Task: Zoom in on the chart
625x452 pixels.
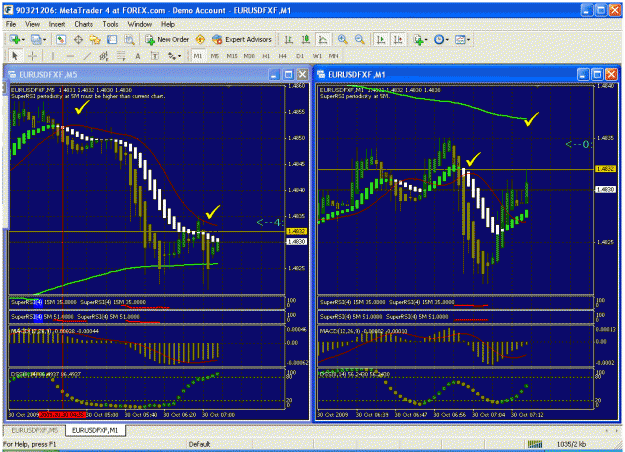Action: pos(342,39)
